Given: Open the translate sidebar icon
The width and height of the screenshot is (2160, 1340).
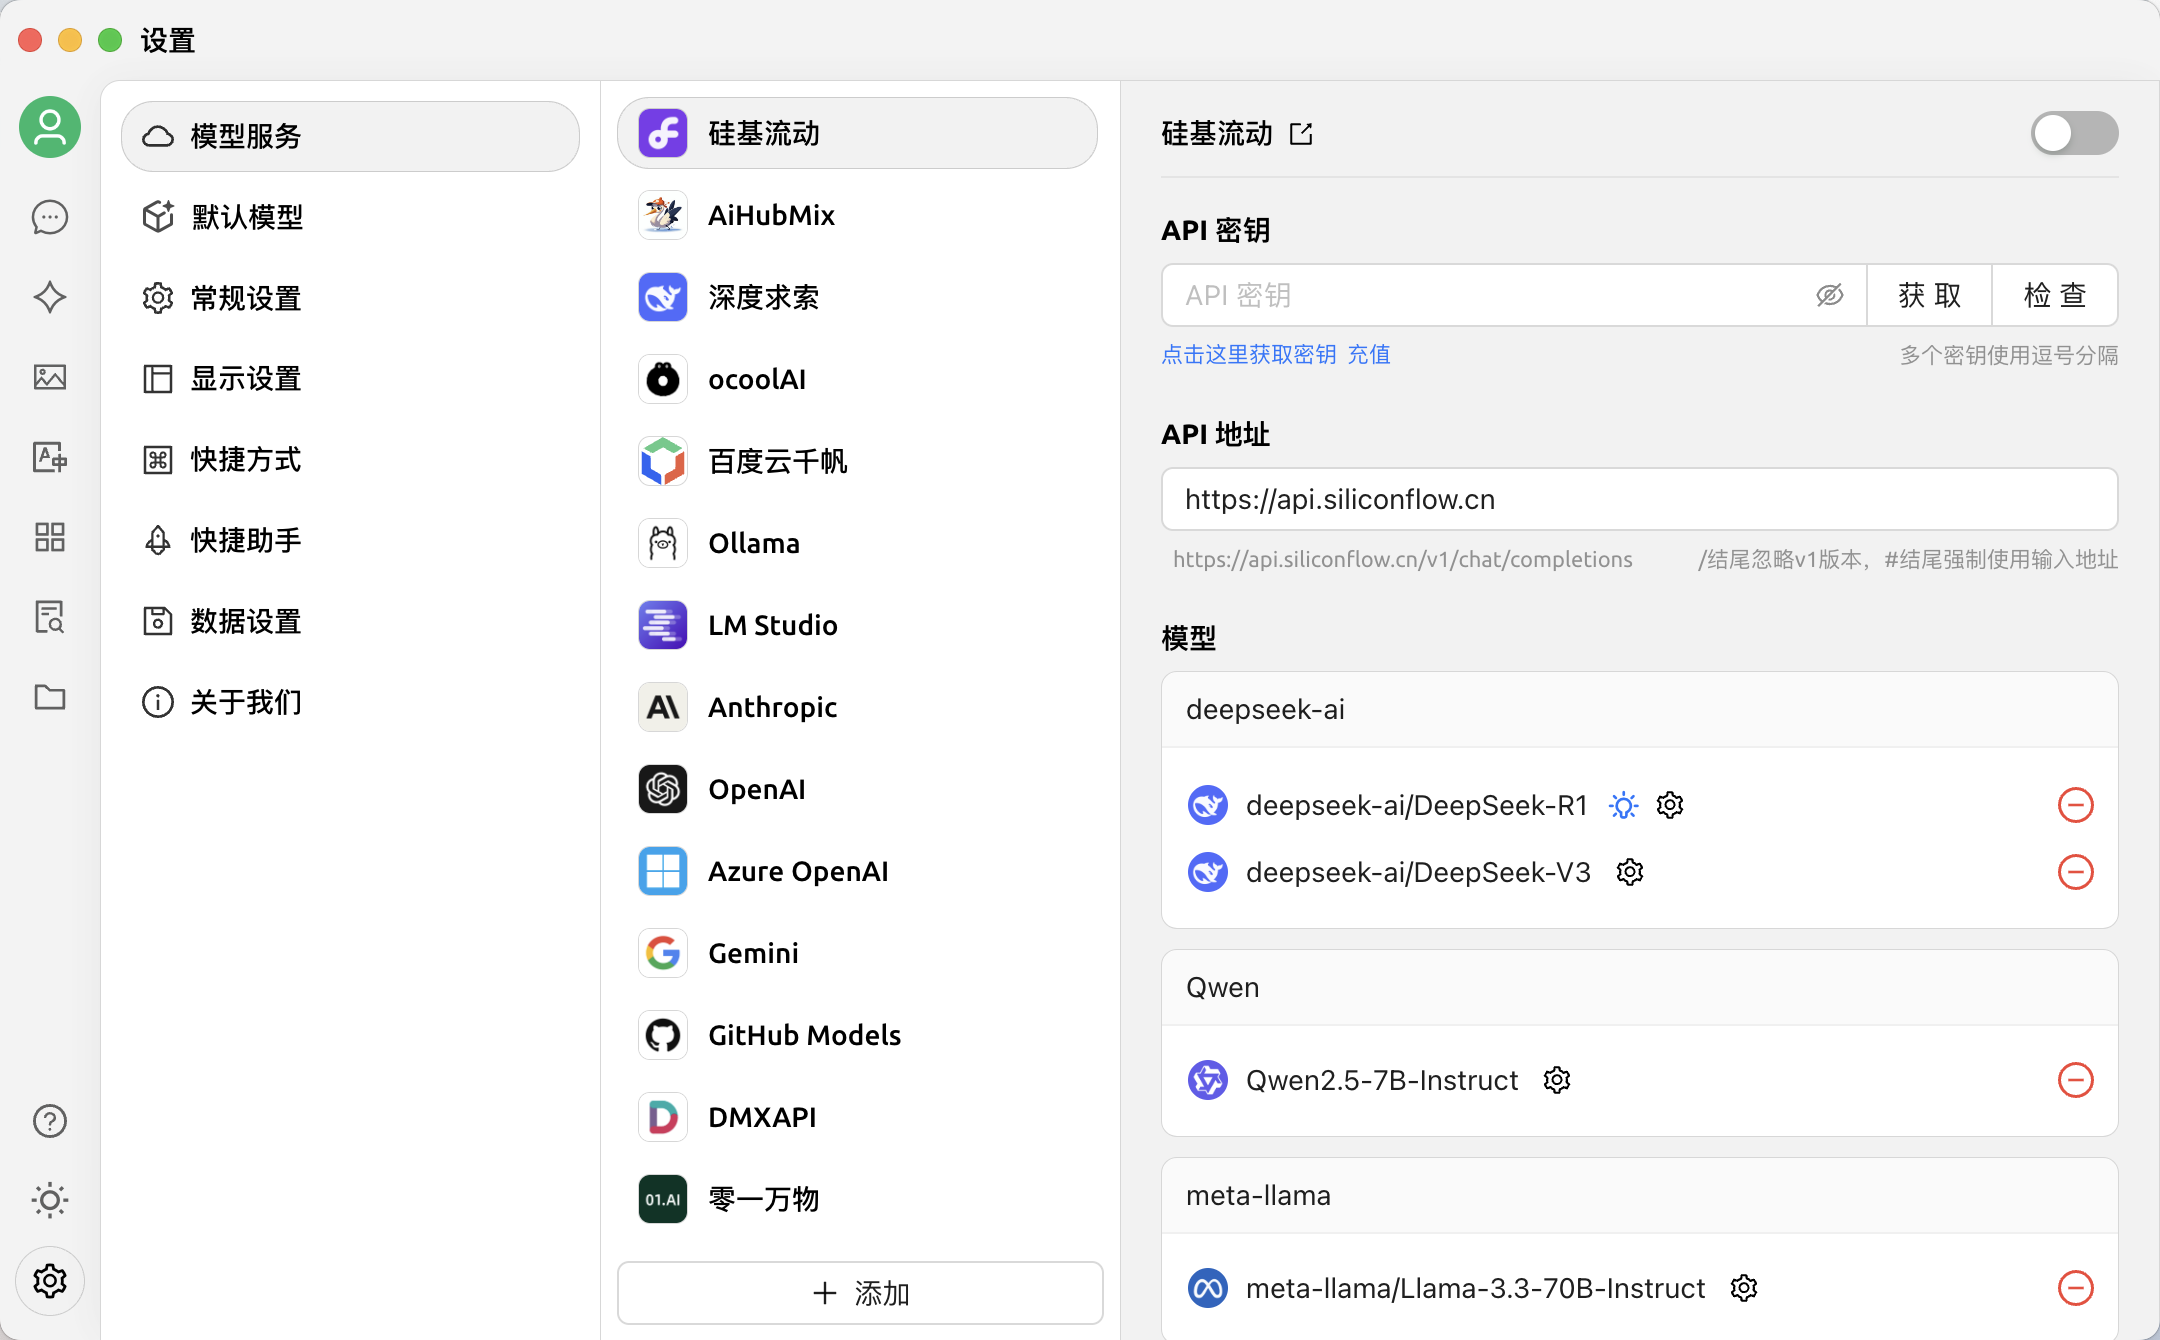Looking at the screenshot, I should pyautogui.click(x=50, y=457).
